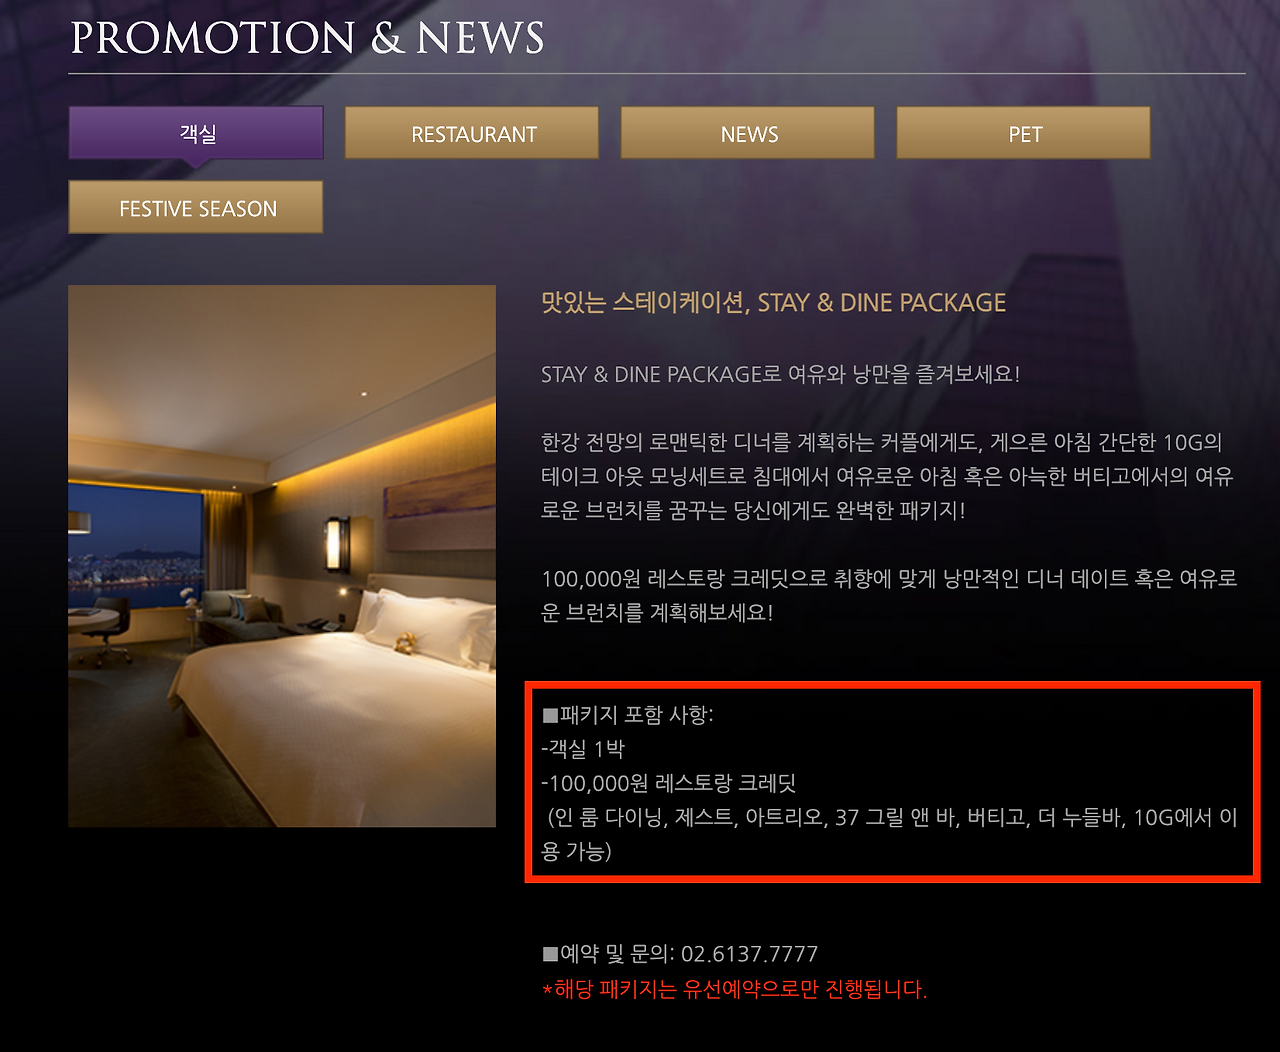
Task: Click the red advance-reservation notice text
Action: (x=734, y=989)
